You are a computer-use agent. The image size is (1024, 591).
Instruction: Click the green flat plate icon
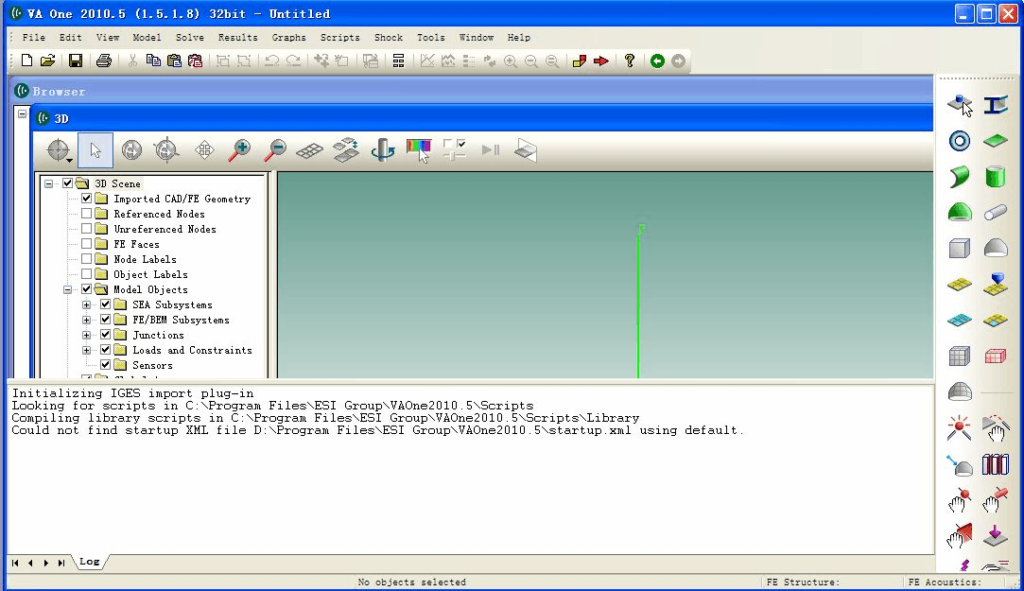995,140
